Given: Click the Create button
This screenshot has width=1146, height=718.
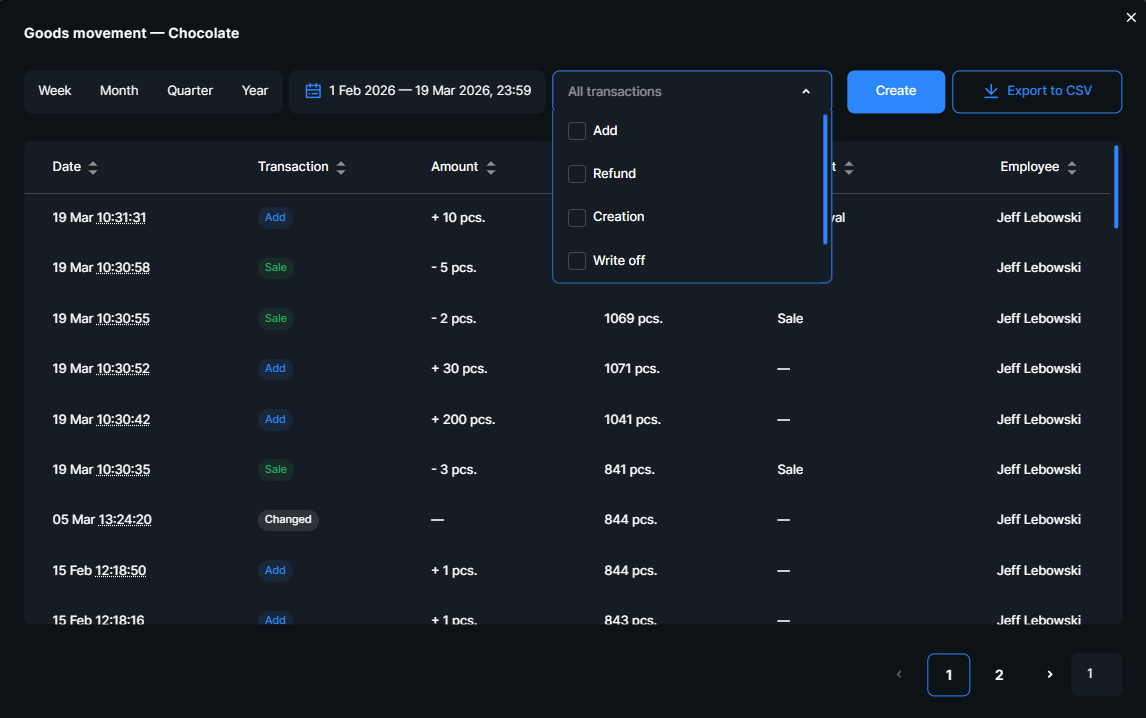Looking at the screenshot, I should (895, 91).
